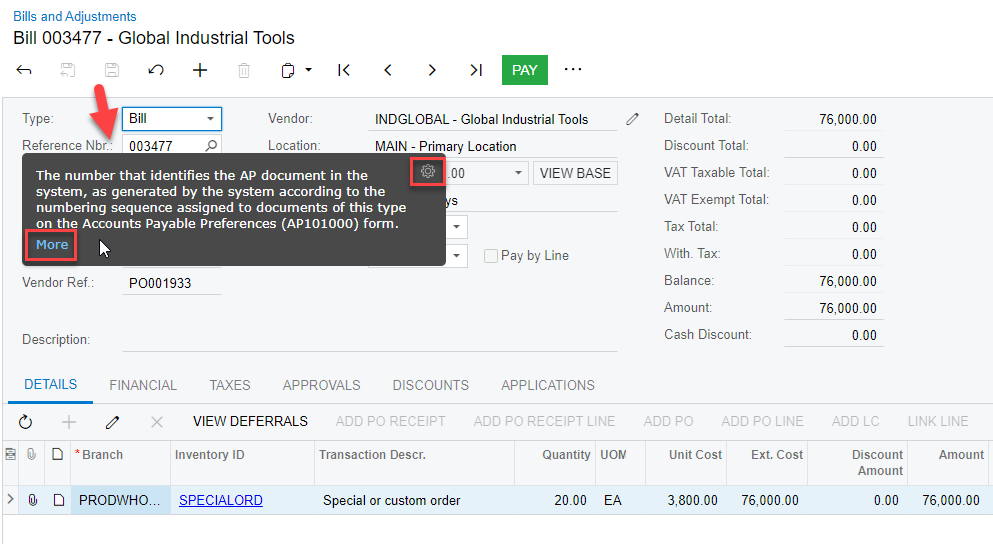Open the Bills and Adjustments breadcrumb link
Screen dimensions: 993x544
[74, 16]
